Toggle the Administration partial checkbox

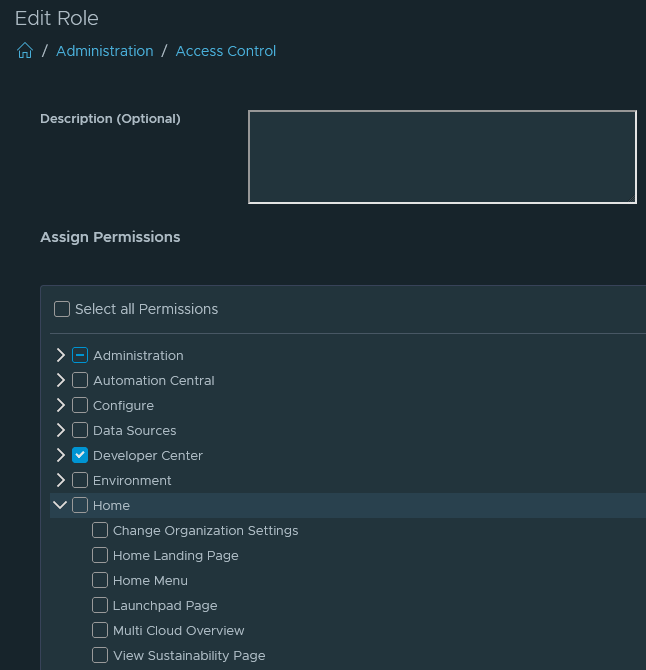(x=80, y=355)
